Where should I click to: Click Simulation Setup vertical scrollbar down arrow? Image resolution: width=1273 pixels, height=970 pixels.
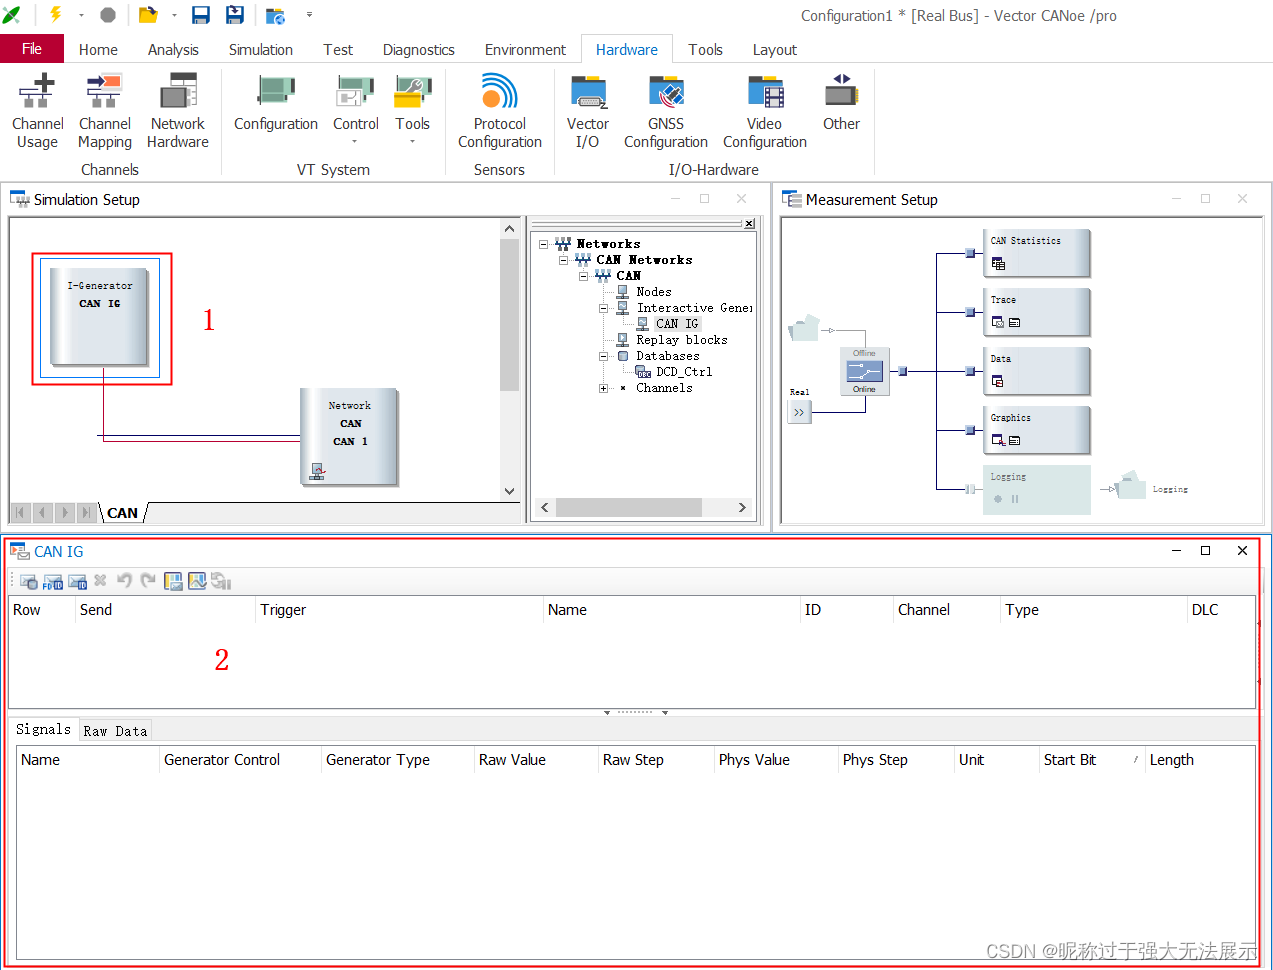tap(509, 491)
